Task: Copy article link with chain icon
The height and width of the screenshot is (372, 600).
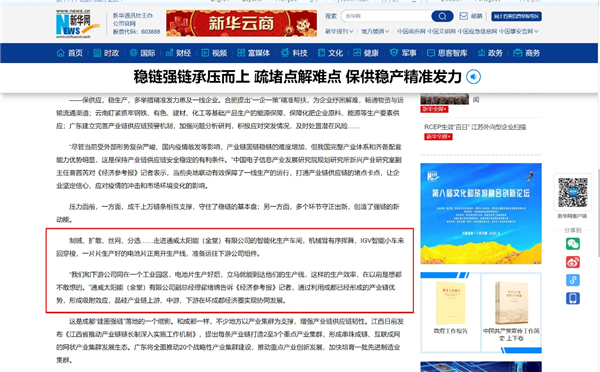Action: (x=573, y=280)
